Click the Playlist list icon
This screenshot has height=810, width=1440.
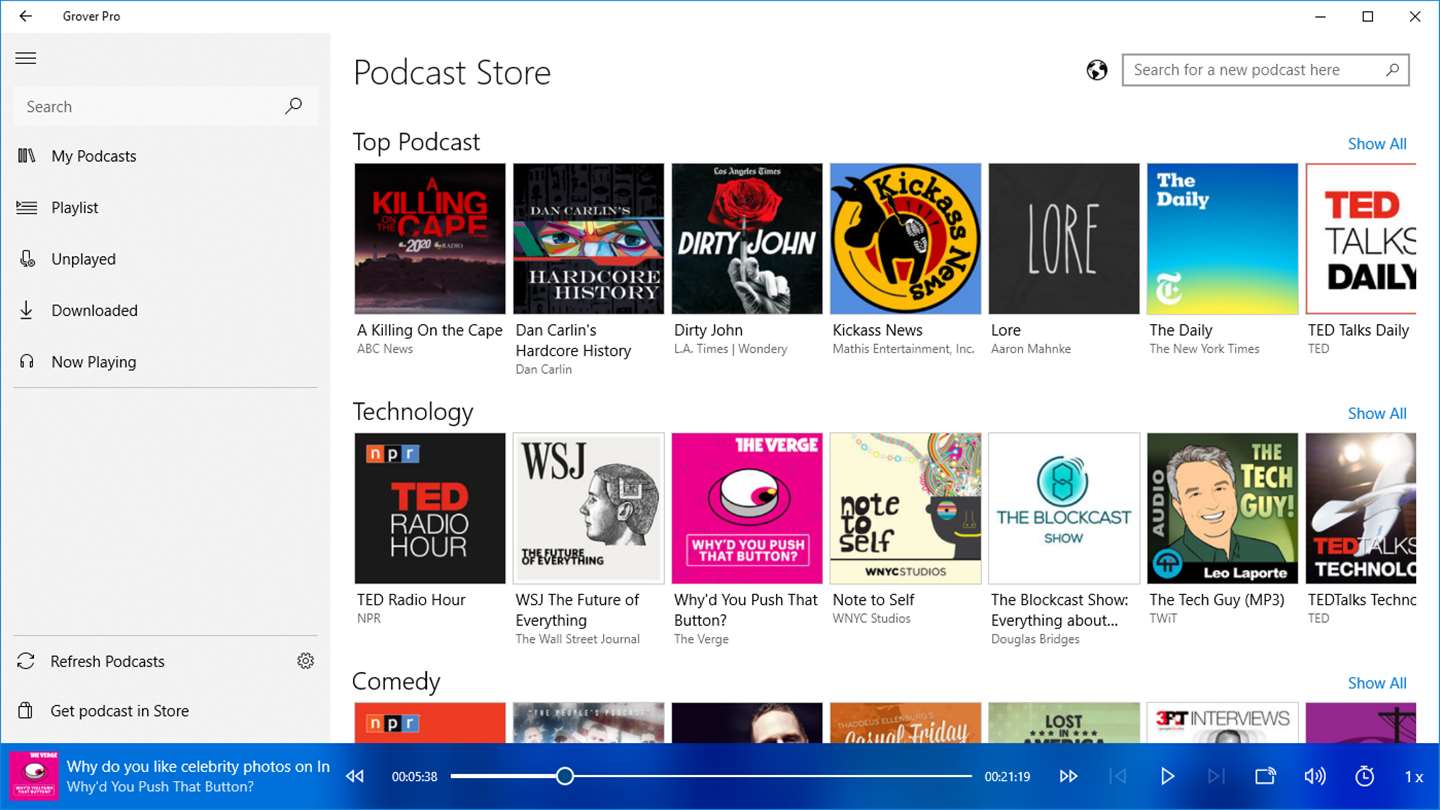click(x=27, y=207)
